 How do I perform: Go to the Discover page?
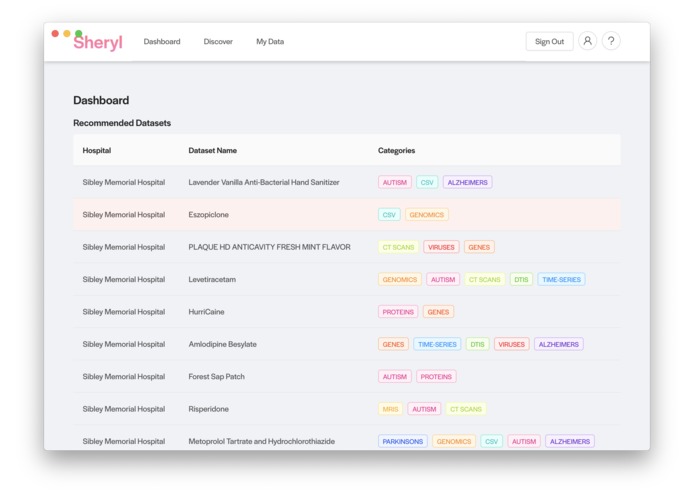click(x=218, y=41)
